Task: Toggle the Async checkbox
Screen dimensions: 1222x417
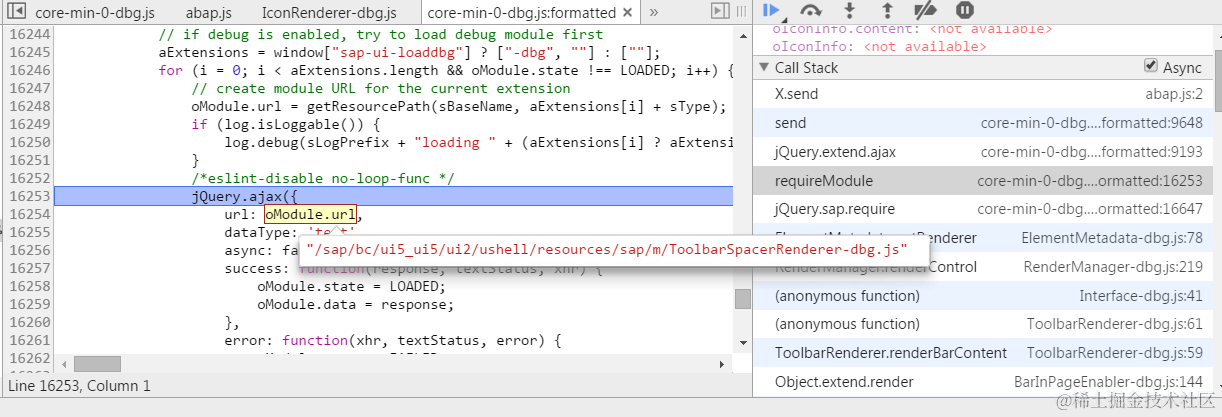Action: tap(1150, 67)
